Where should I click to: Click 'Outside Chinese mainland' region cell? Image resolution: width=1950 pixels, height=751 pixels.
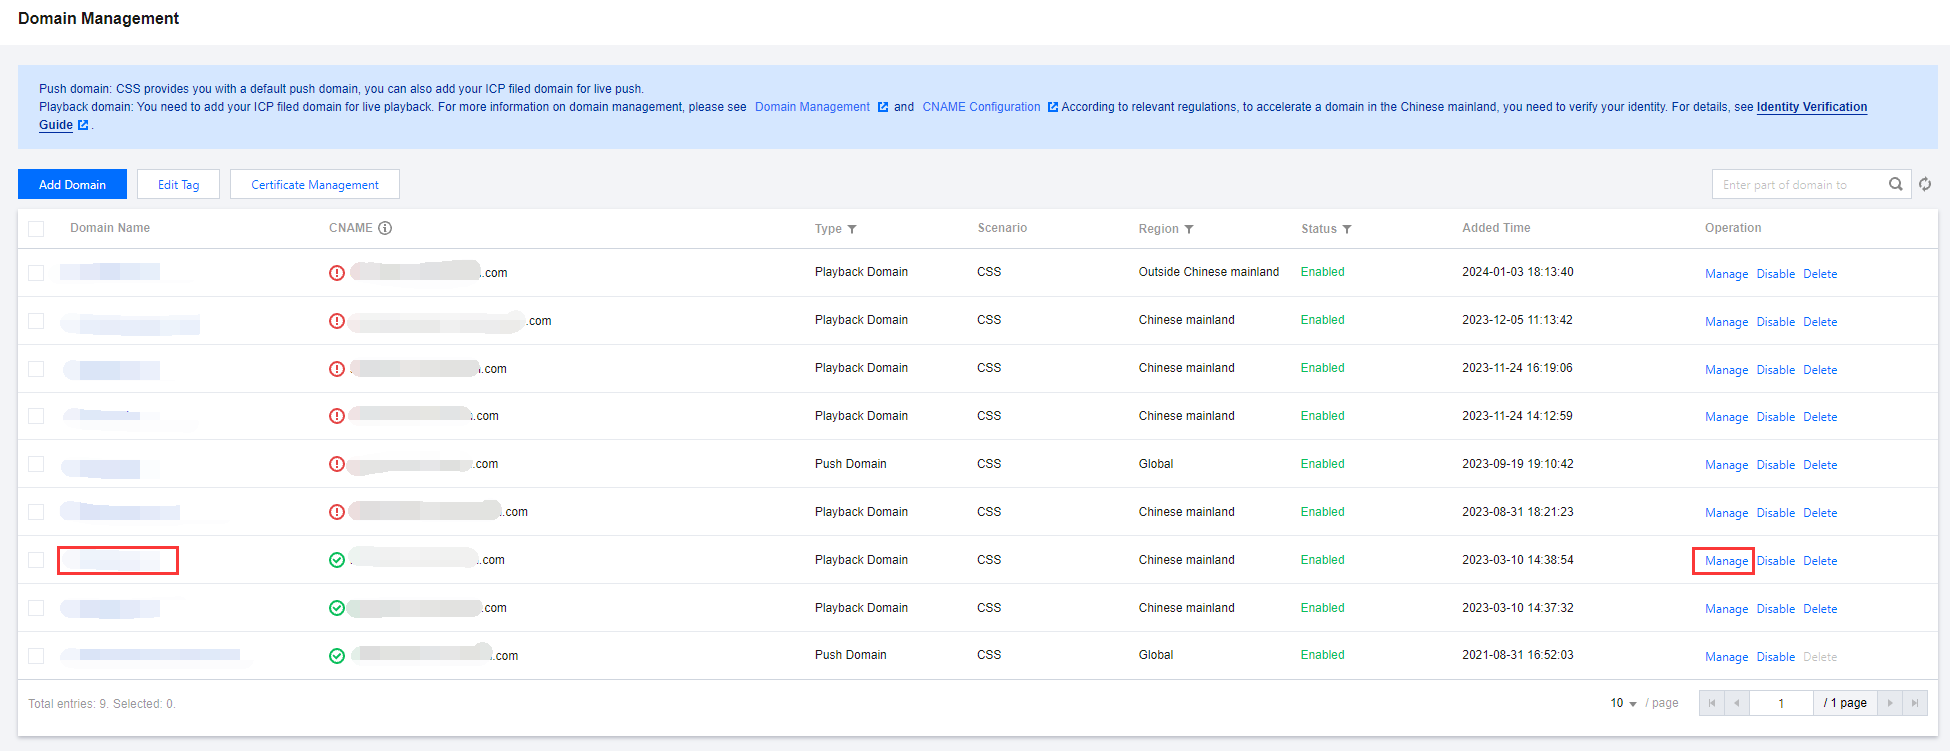coord(1208,272)
